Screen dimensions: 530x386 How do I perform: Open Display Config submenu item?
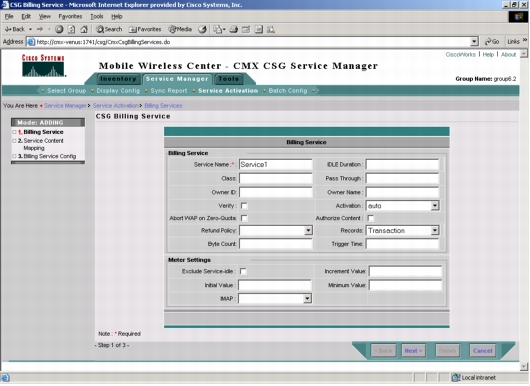(118, 91)
